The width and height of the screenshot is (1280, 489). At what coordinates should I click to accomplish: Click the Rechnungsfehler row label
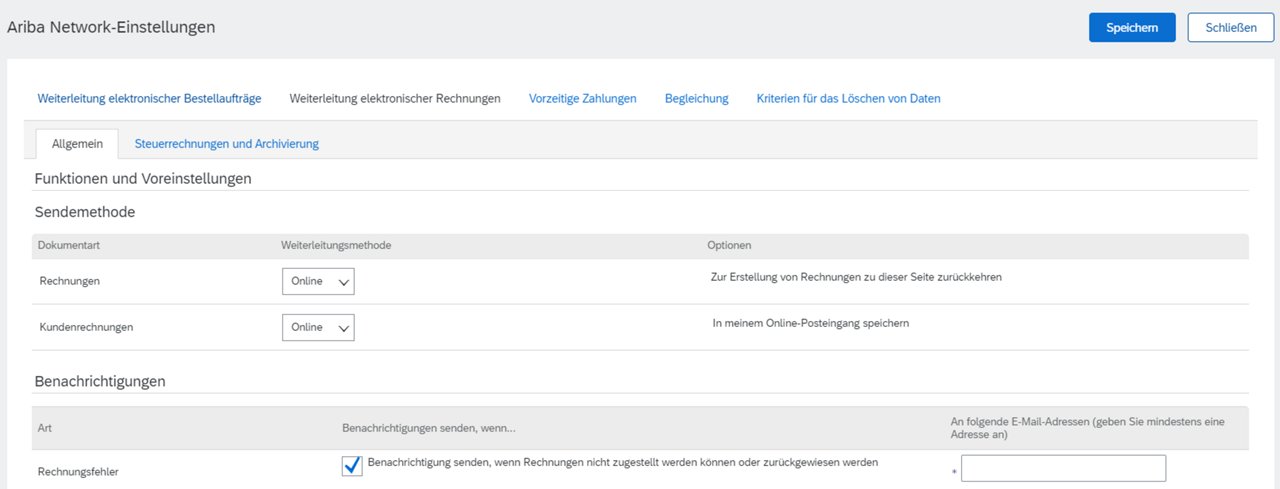78,471
